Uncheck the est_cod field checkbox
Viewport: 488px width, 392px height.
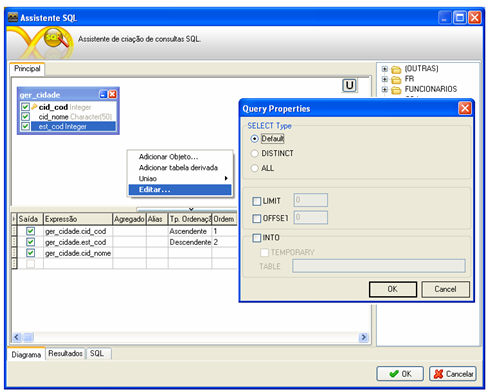(x=25, y=126)
